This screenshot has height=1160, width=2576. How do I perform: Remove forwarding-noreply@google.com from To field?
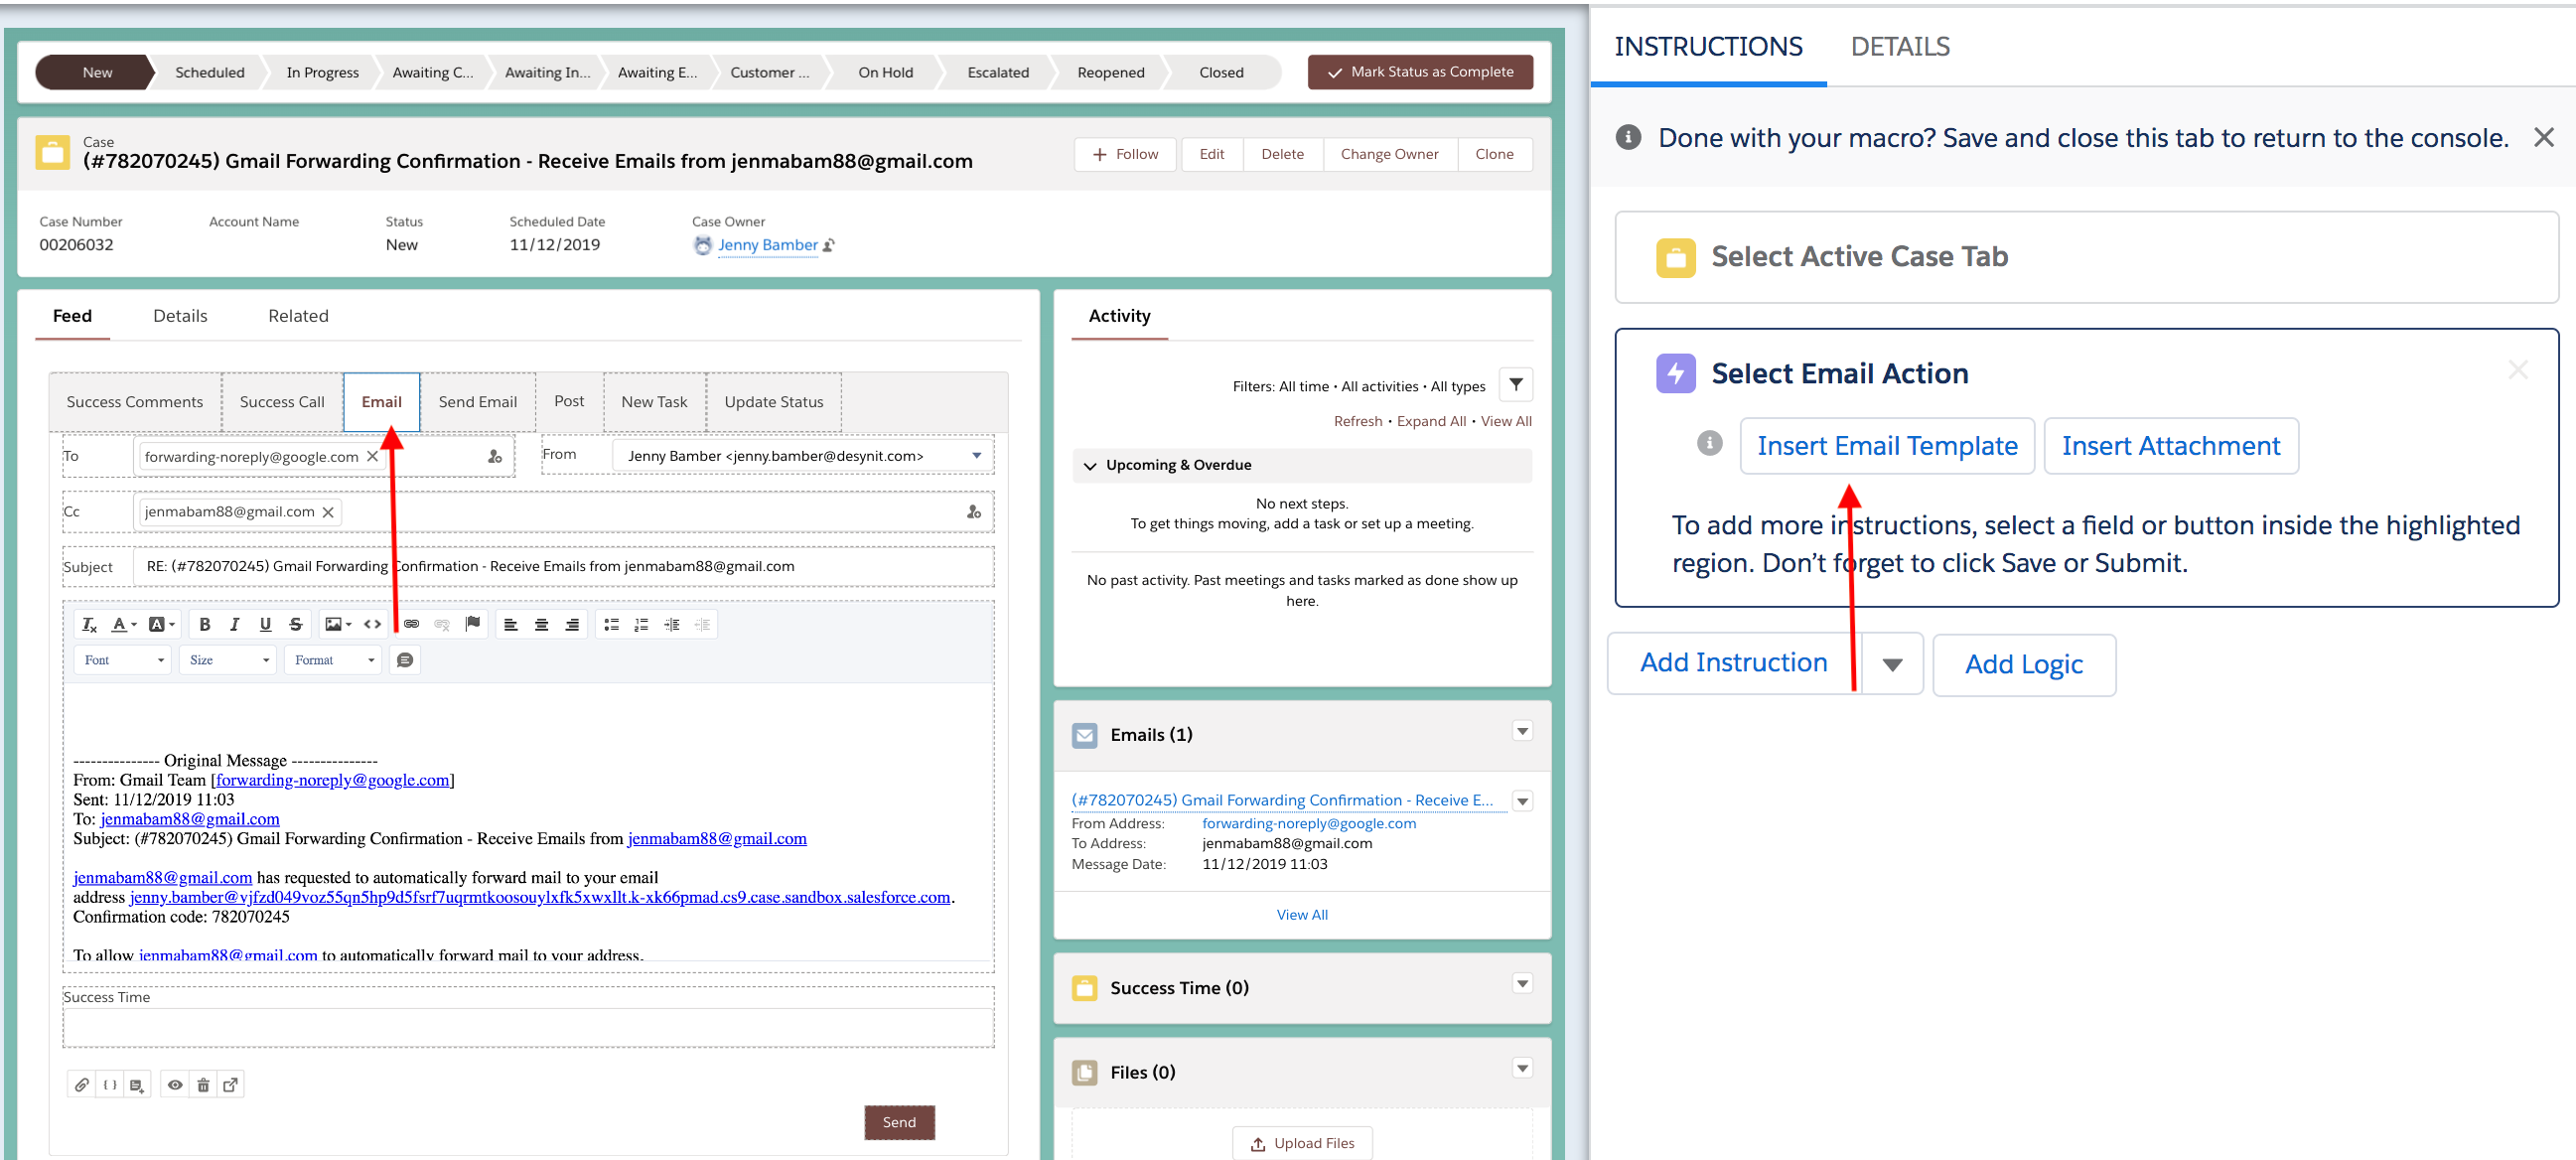[373, 457]
